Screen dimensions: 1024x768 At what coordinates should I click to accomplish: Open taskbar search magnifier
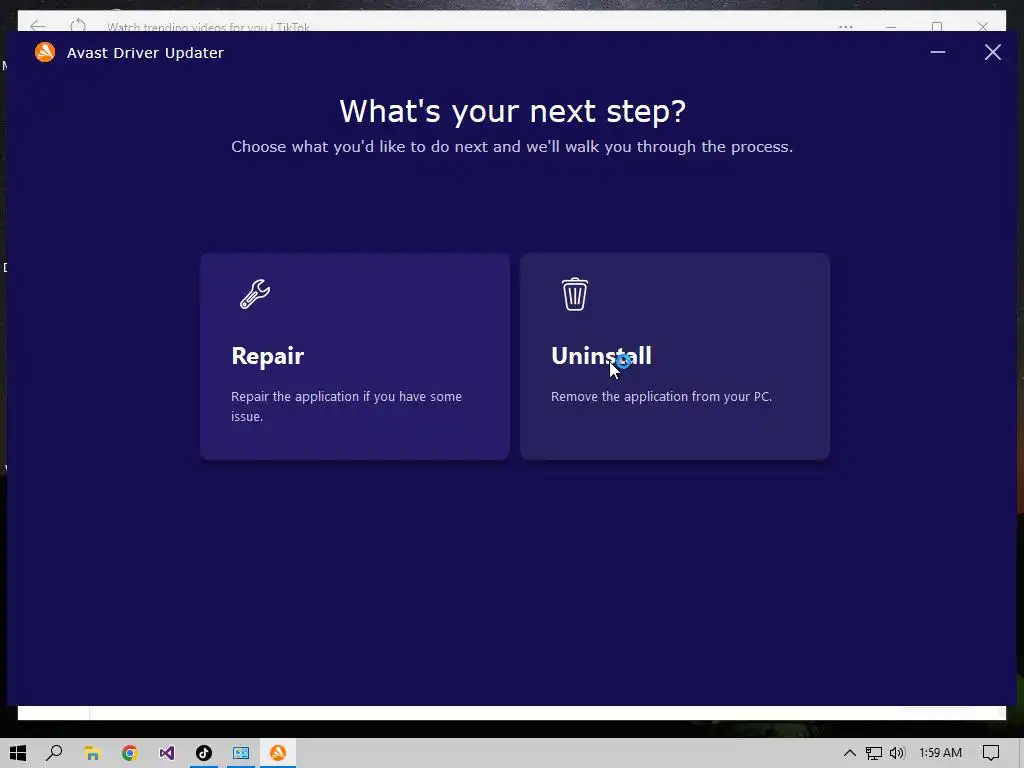[x=55, y=753]
